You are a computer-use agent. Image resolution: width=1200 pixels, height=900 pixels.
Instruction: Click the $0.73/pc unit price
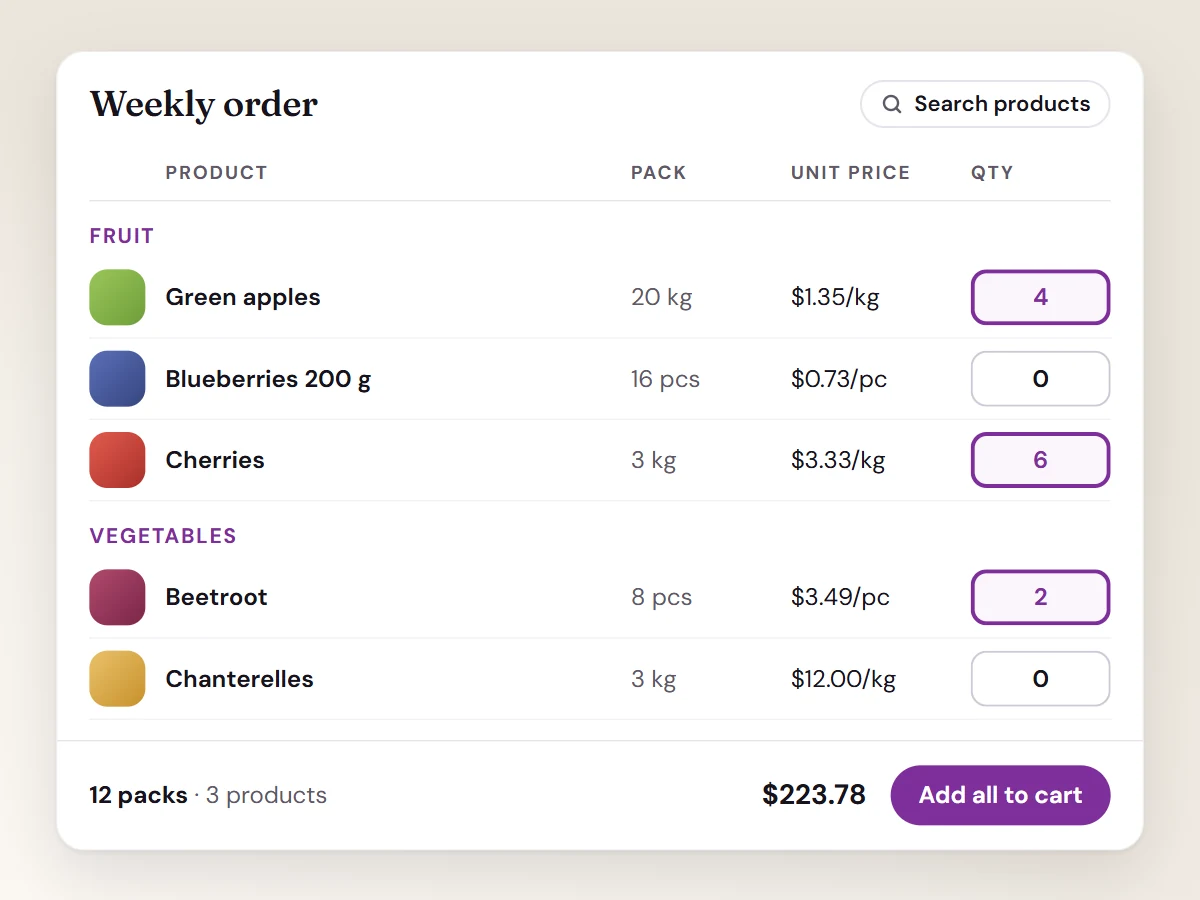coord(839,379)
